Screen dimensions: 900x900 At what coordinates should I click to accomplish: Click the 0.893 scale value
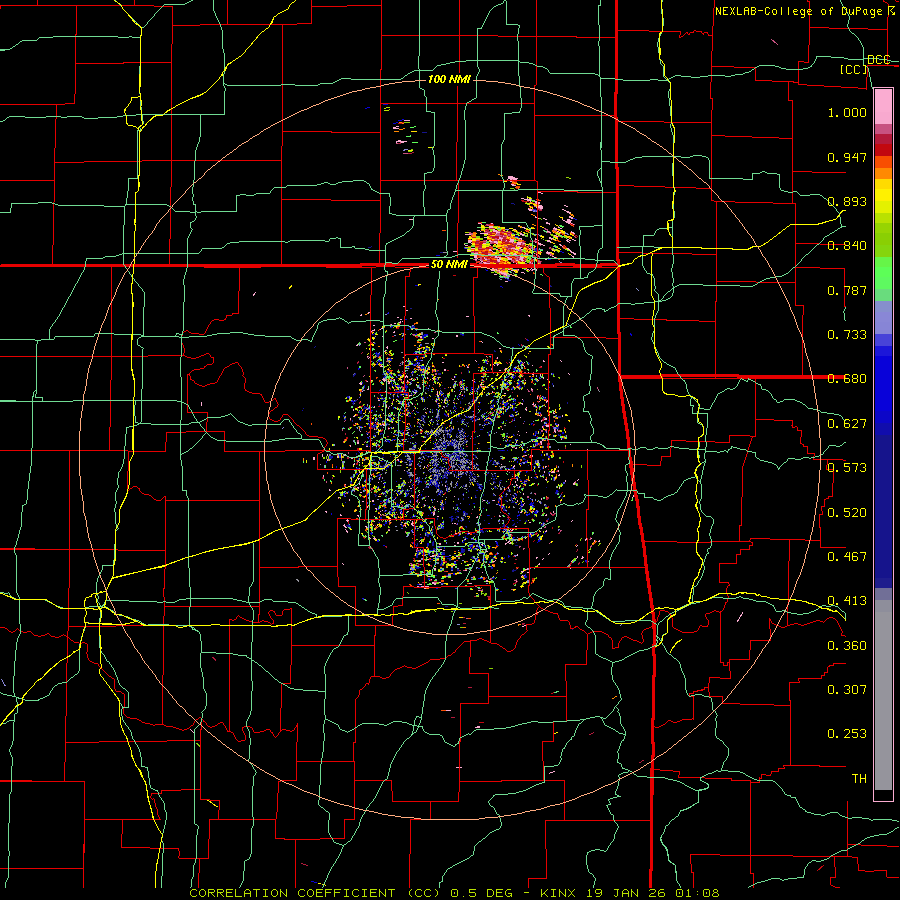point(847,201)
